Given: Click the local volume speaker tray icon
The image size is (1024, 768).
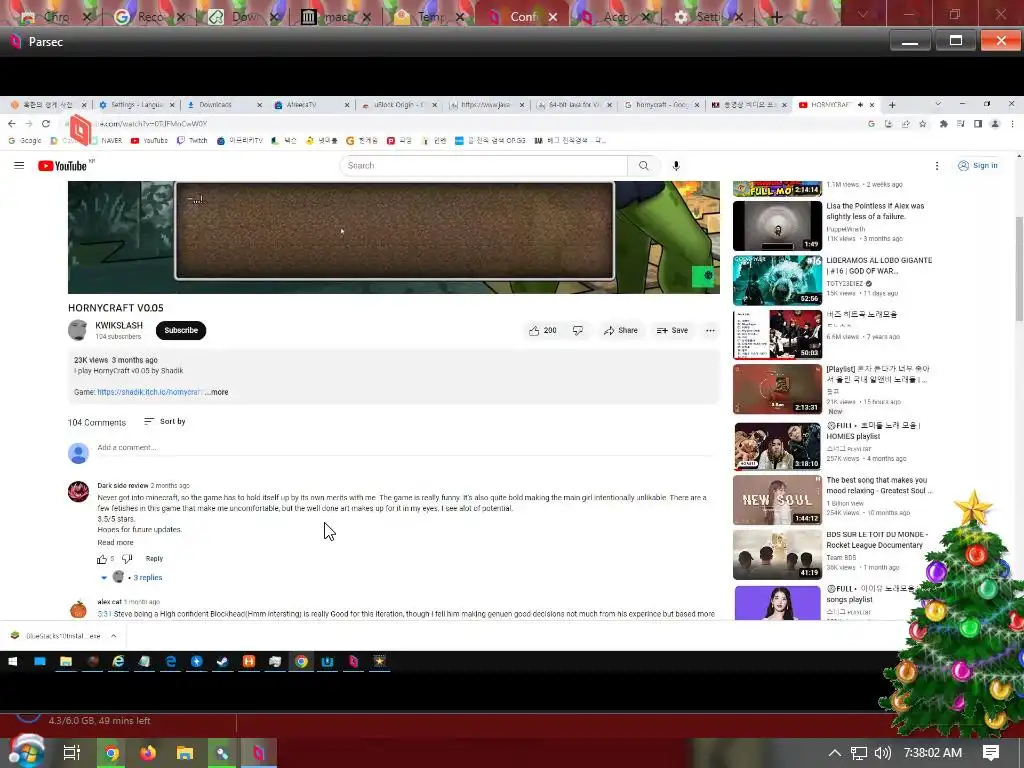Looking at the screenshot, I should point(882,753).
